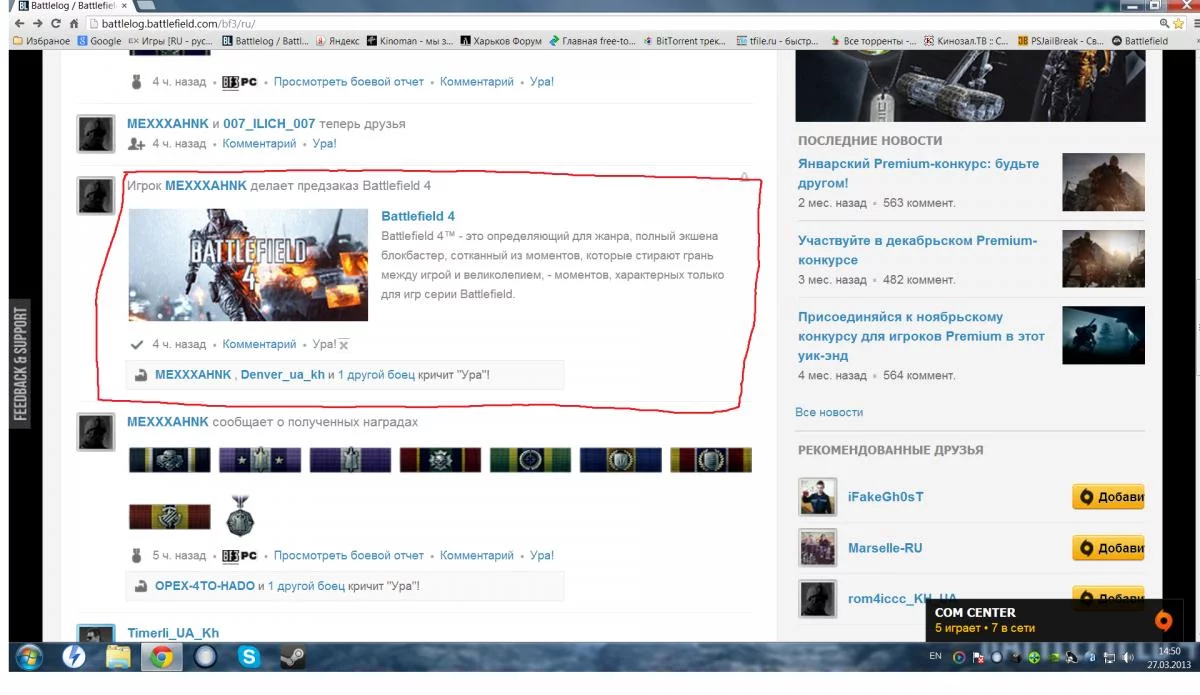
Task: Open the Избраное bookmarks folder
Action: coord(41,41)
